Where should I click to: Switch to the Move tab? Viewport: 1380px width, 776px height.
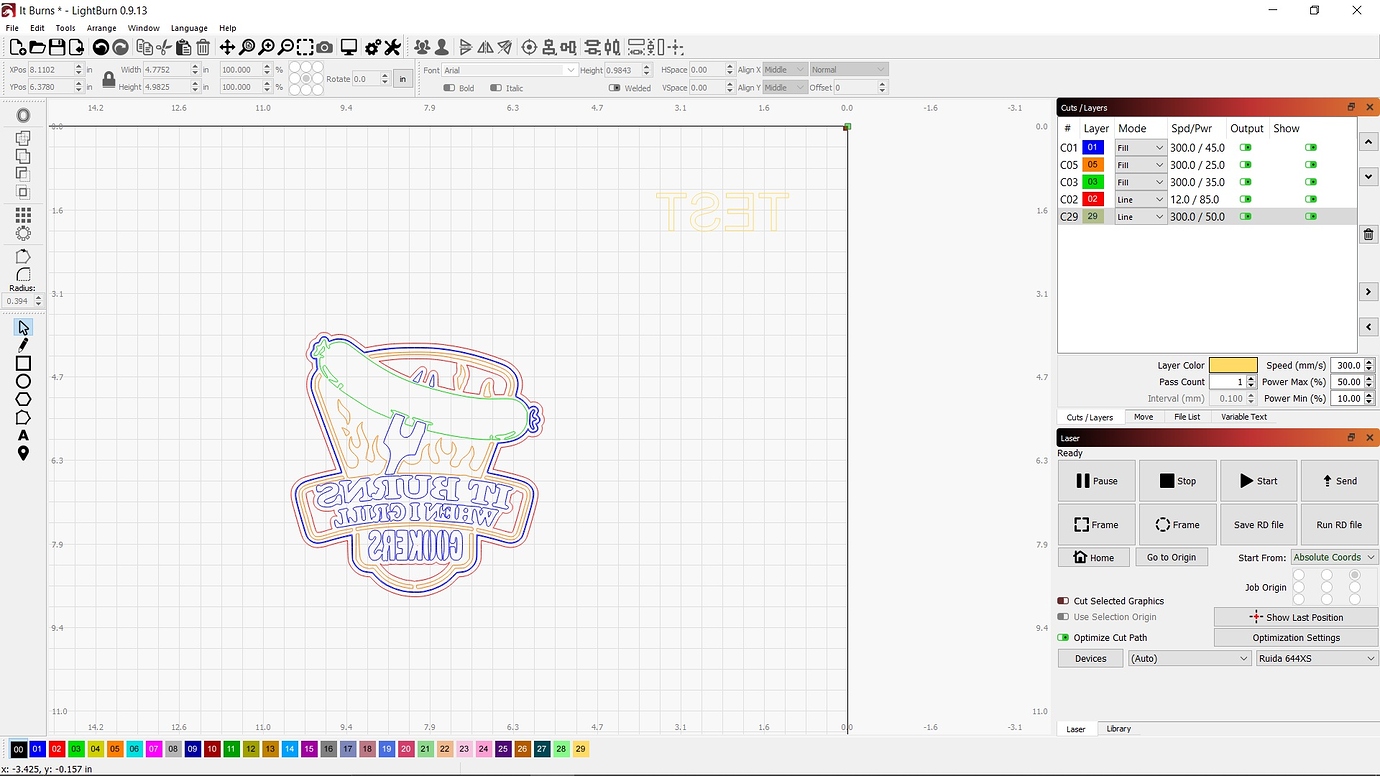1143,417
